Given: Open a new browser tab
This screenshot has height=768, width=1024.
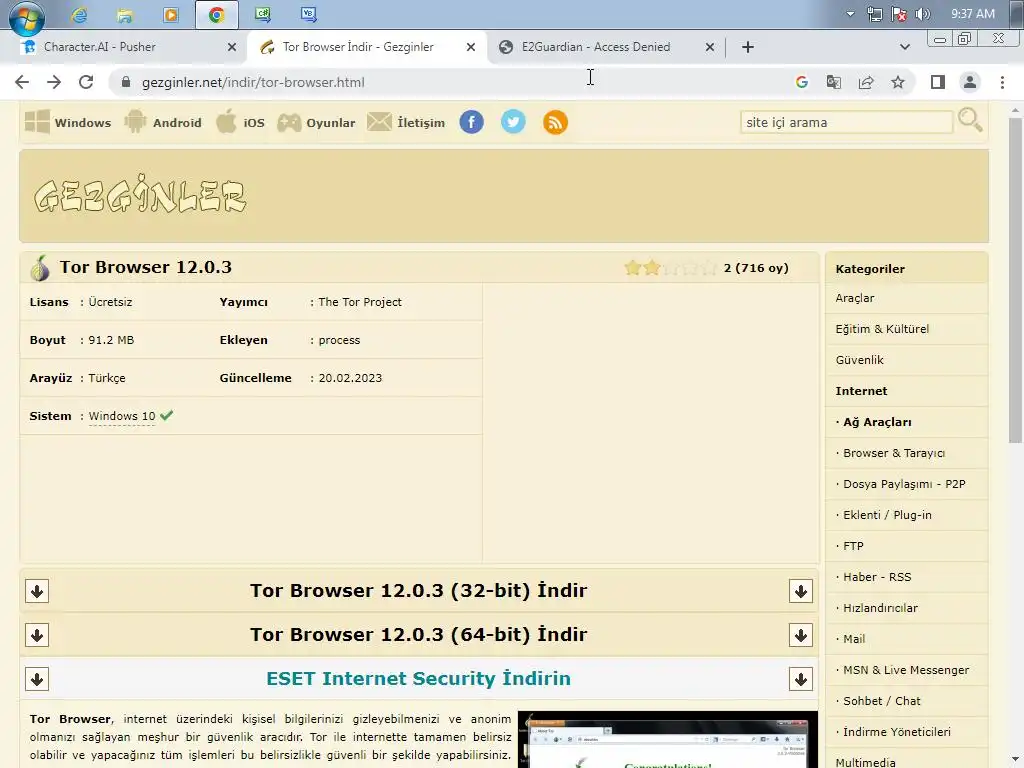Looking at the screenshot, I should (x=748, y=47).
